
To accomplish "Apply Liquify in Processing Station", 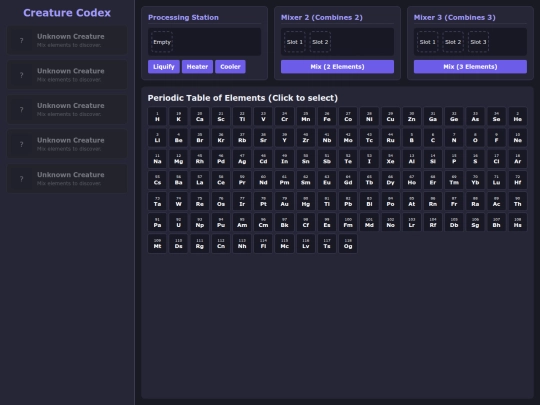I will click(164, 66).
